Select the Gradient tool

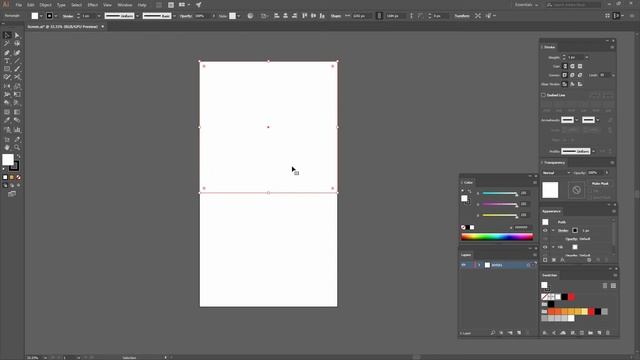17,112
